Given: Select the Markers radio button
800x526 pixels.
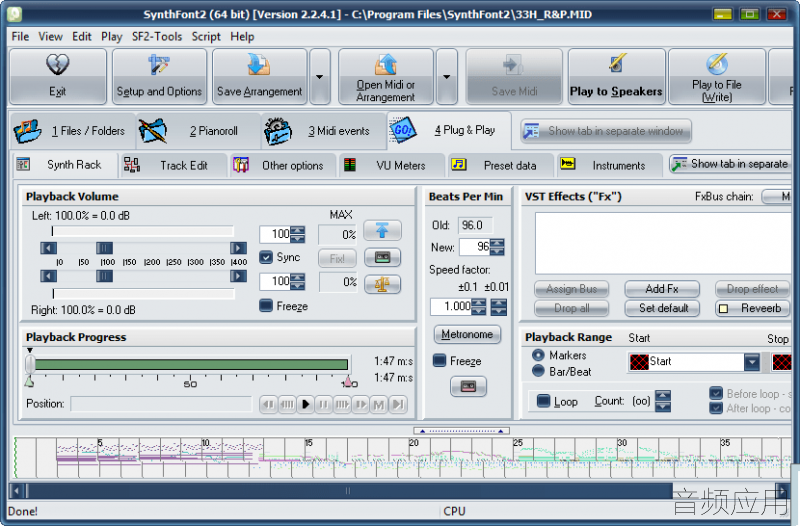Looking at the screenshot, I should click(538, 355).
